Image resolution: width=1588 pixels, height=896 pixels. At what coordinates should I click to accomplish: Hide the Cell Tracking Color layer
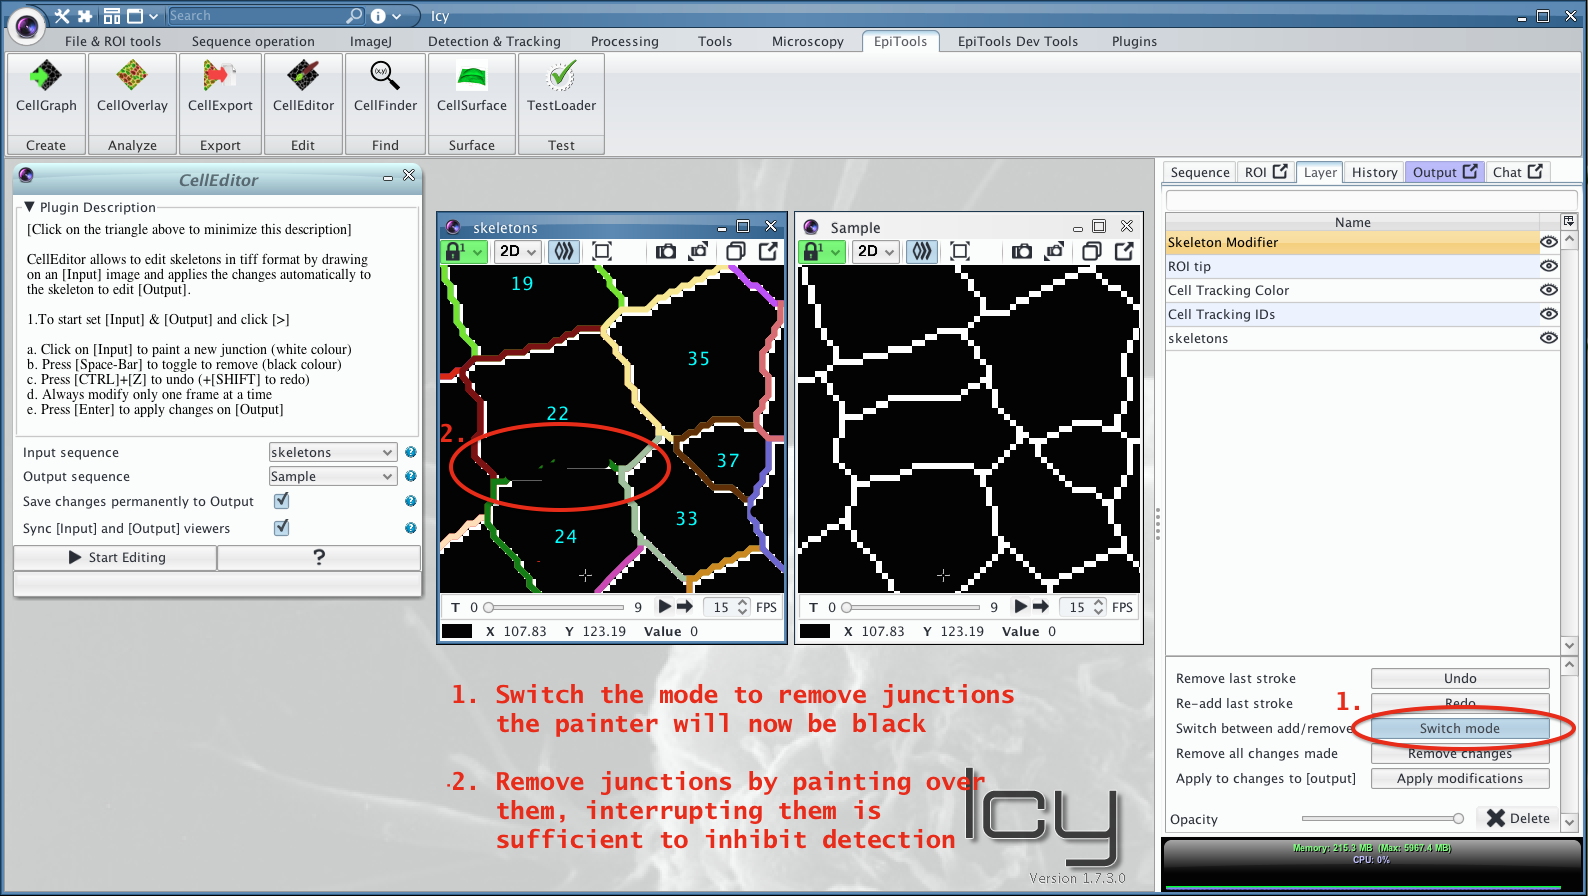1548,290
